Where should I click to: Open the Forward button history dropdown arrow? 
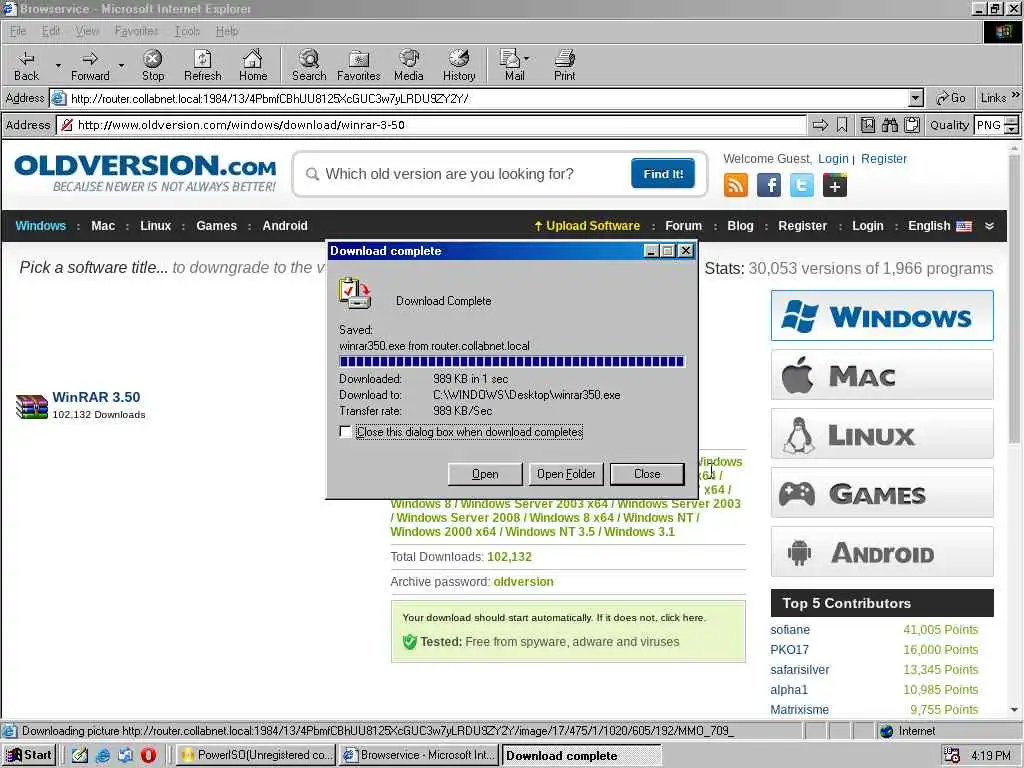121,65
